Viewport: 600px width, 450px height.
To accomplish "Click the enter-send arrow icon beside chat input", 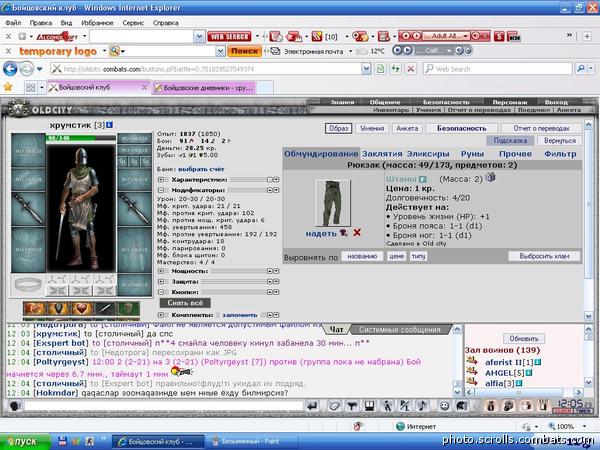I will coord(313,405).
